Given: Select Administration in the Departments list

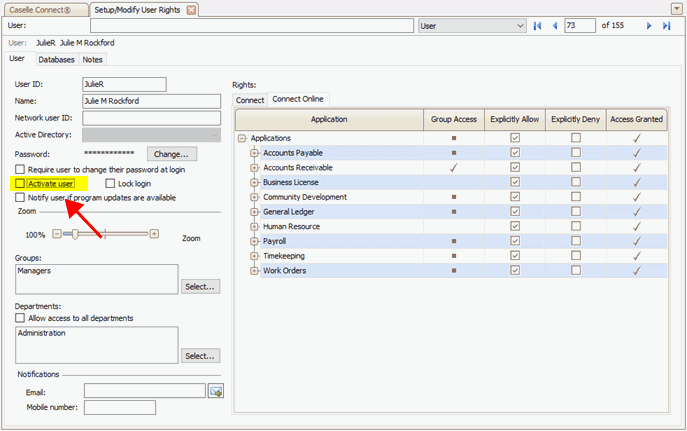Looking at the screenshot, I should [x=42, y=333].
